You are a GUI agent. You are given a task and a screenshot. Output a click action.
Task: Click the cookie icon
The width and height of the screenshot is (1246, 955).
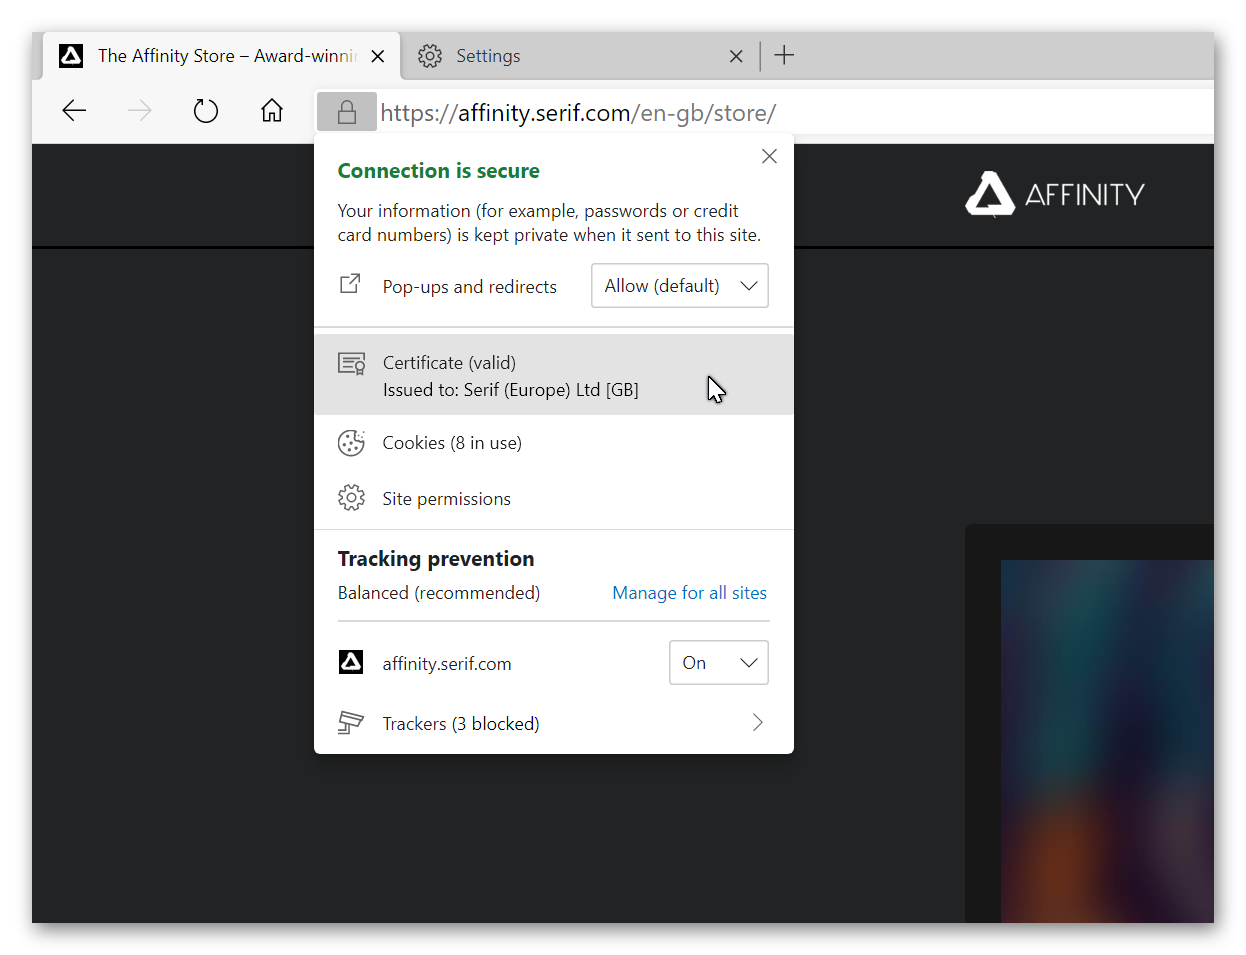coord(351,443)
